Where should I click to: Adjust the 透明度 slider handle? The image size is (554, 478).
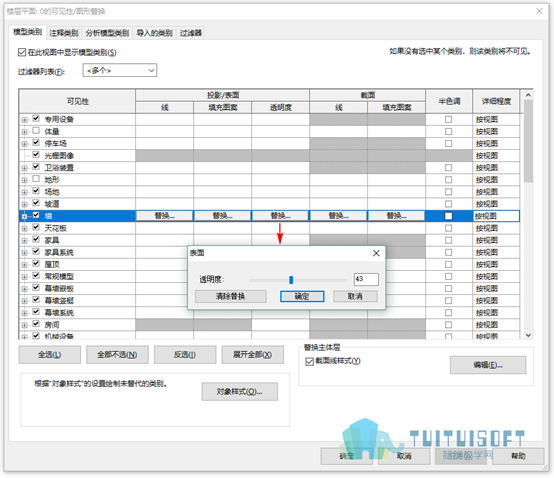(291, 280)
